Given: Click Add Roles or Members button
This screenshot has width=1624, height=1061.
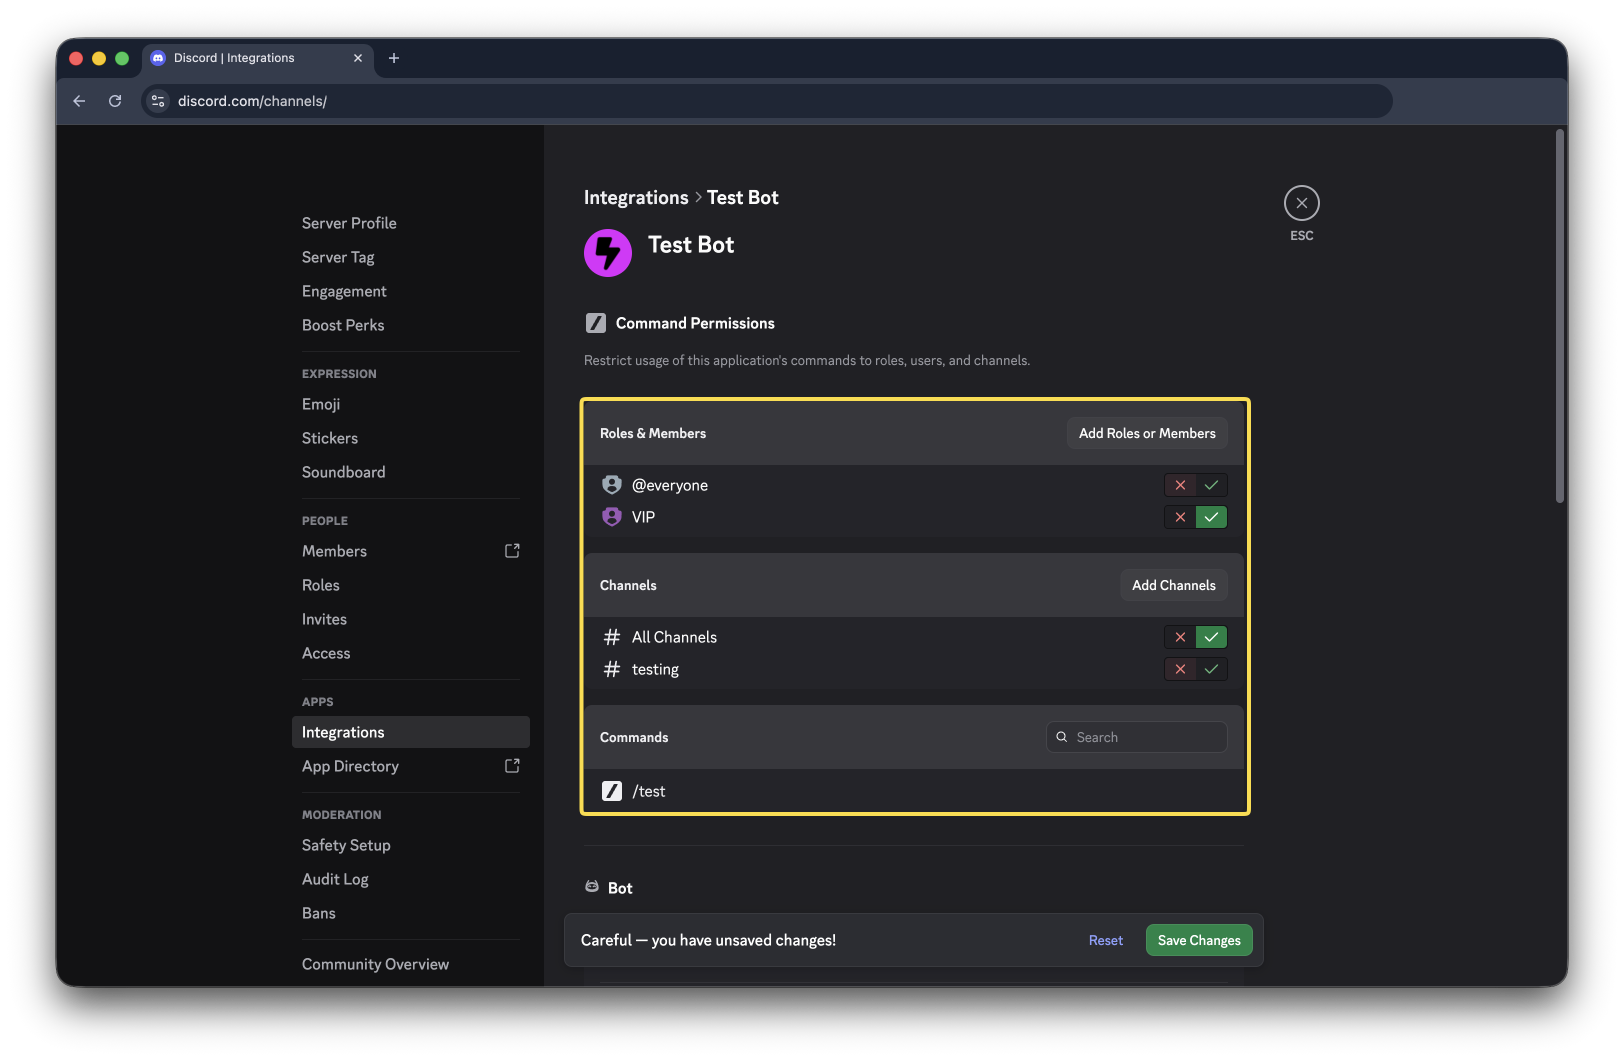Looking at the screenshot, I should click(1147, 433).
